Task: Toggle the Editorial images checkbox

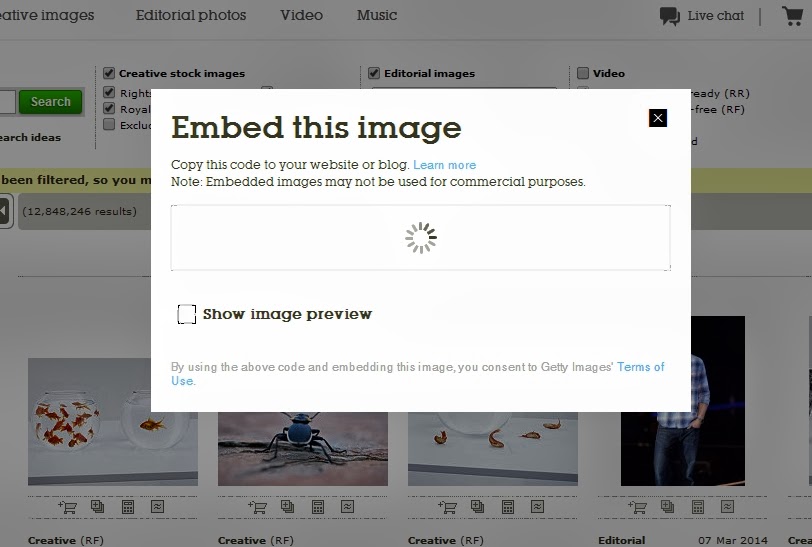Action: click(x=374, y=73)
